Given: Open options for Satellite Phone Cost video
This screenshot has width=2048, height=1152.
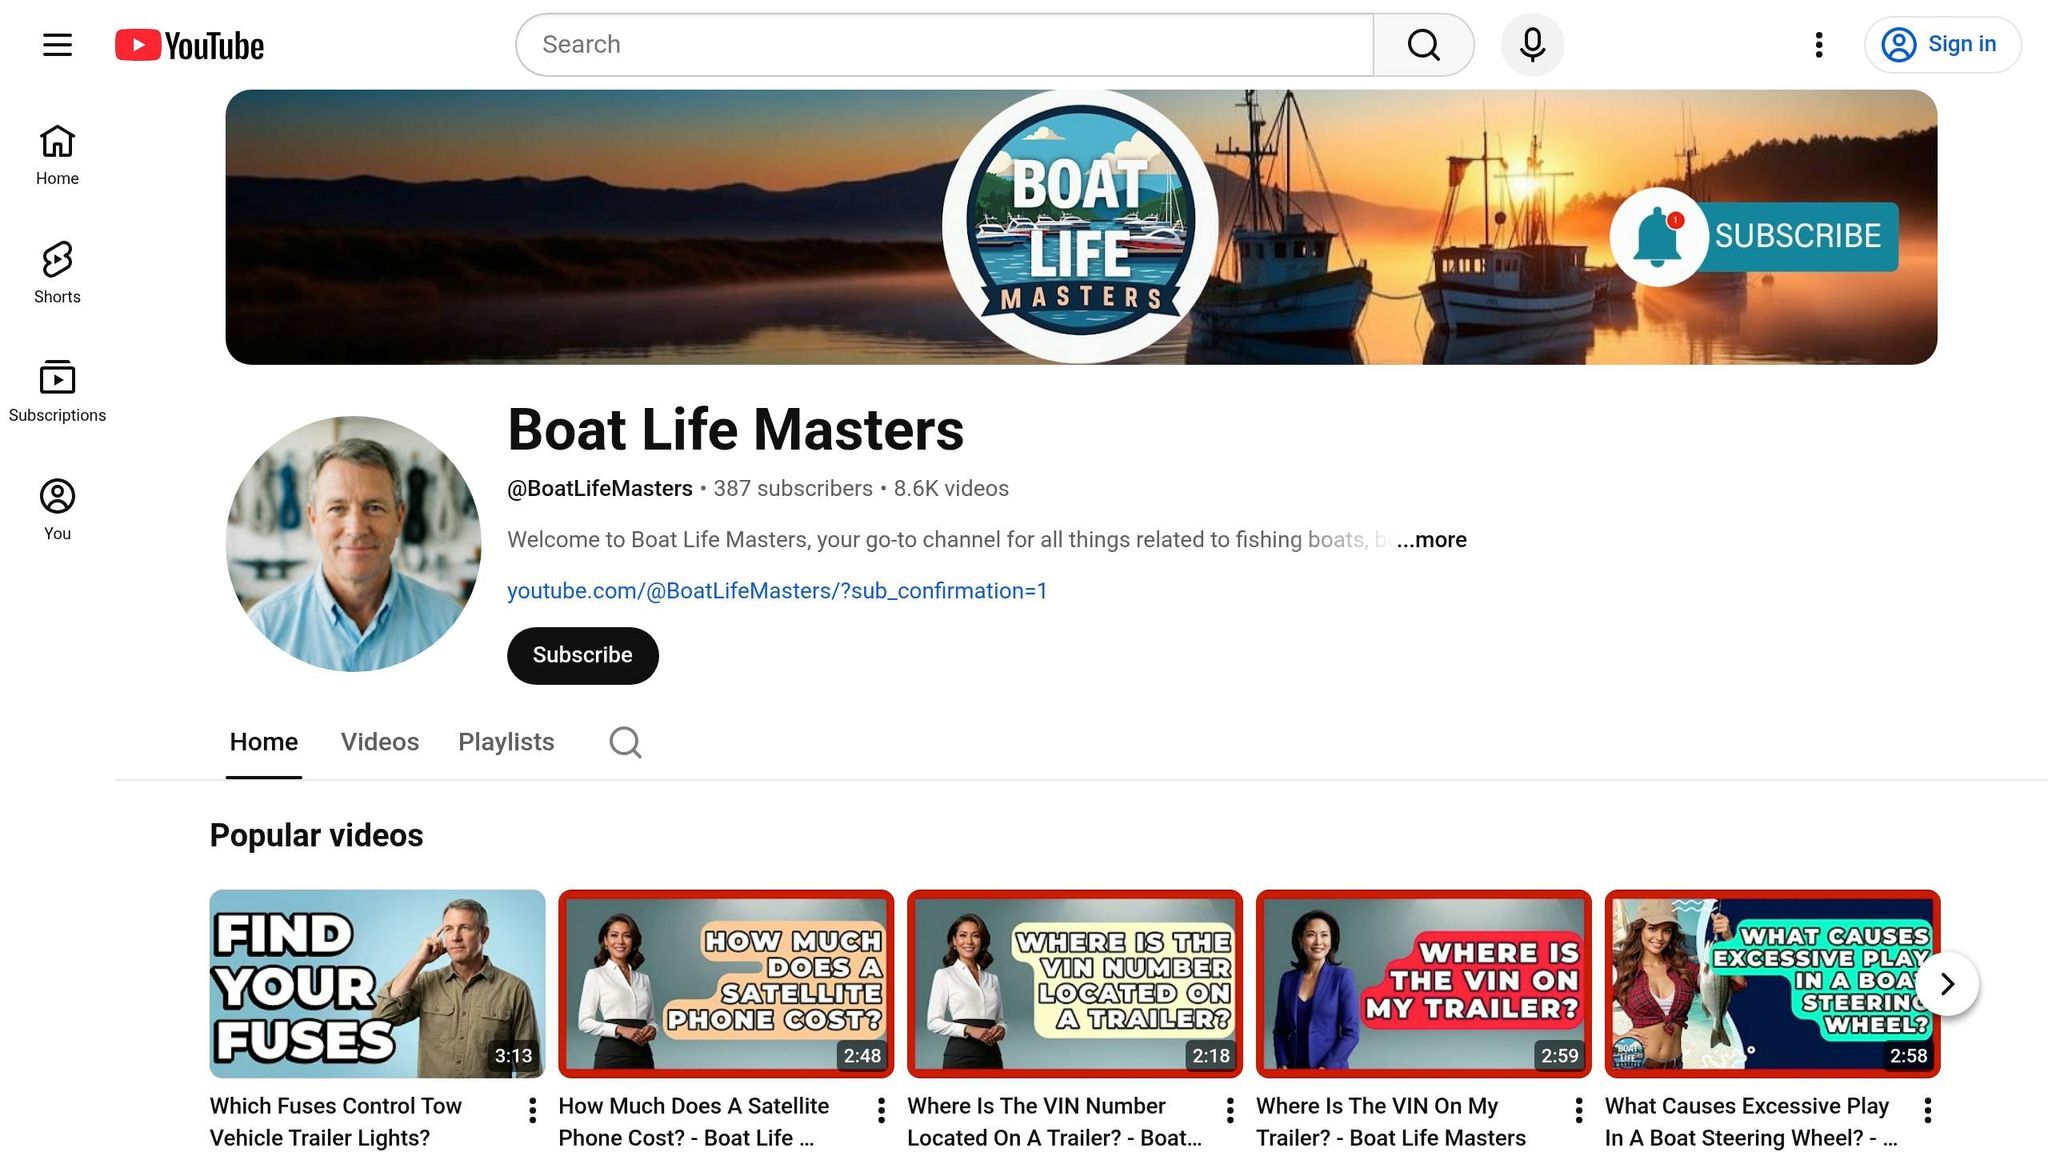Looking at the screenshot, I should 881,1110.
